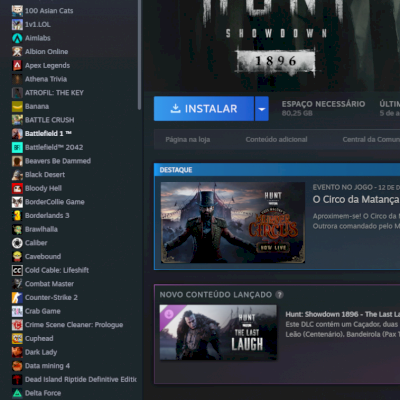
Task: Select the Borderlands 3 icon
Action: coord(17,216)
